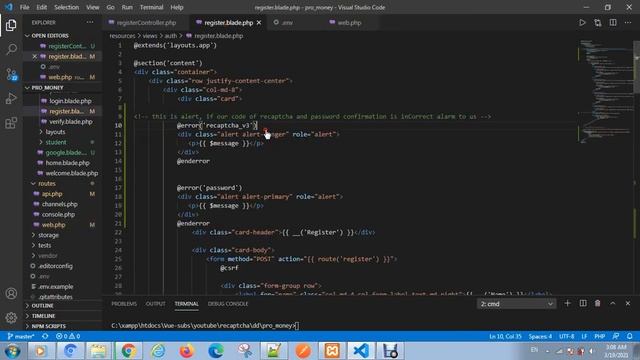Open the Explorer view icon

pos(11,25)
